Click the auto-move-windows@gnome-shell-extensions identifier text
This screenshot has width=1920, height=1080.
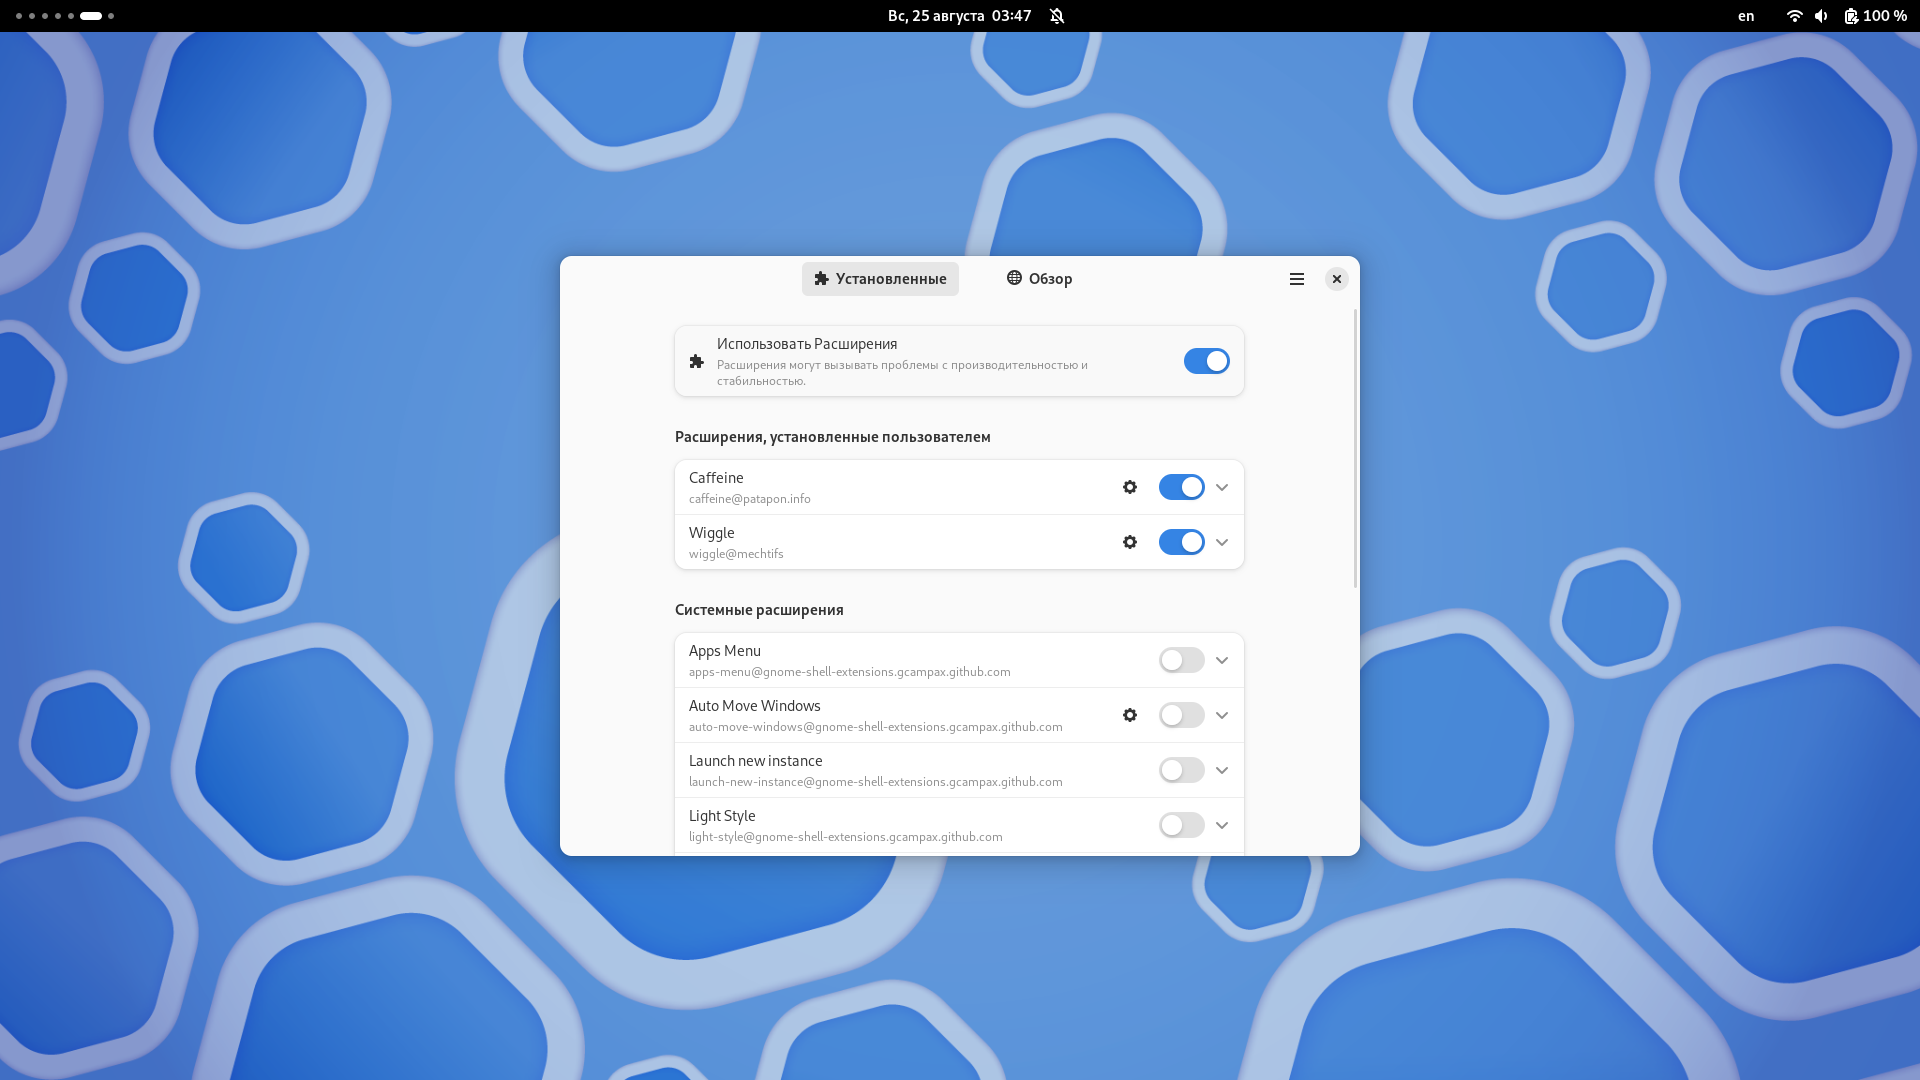click(876, 727)
